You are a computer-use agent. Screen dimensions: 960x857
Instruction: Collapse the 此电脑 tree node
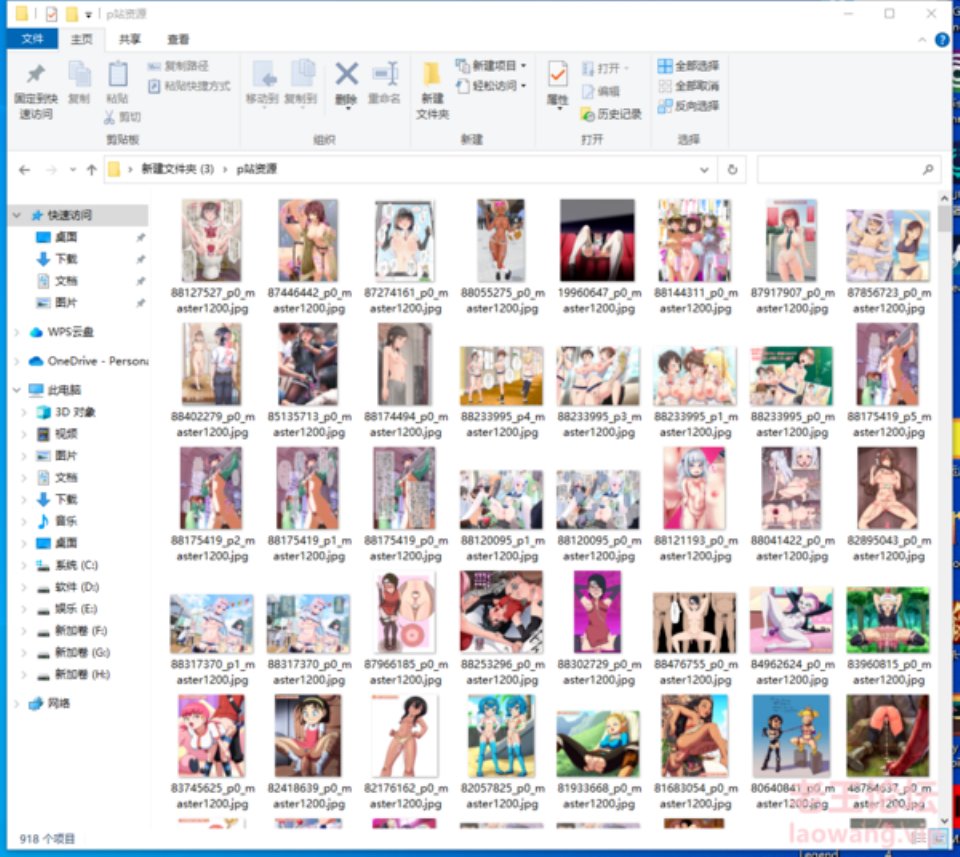(17, 390)
